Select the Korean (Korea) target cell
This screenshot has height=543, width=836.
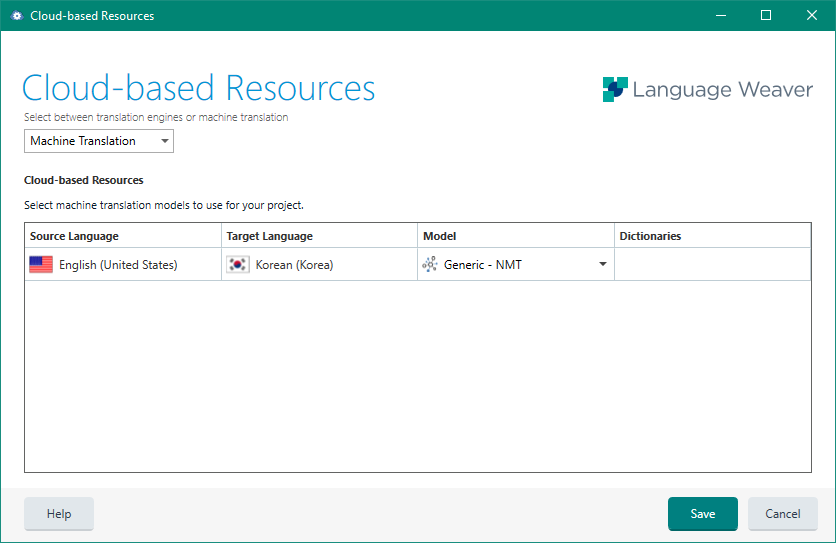pyautogui.click(x=294, y=265)
